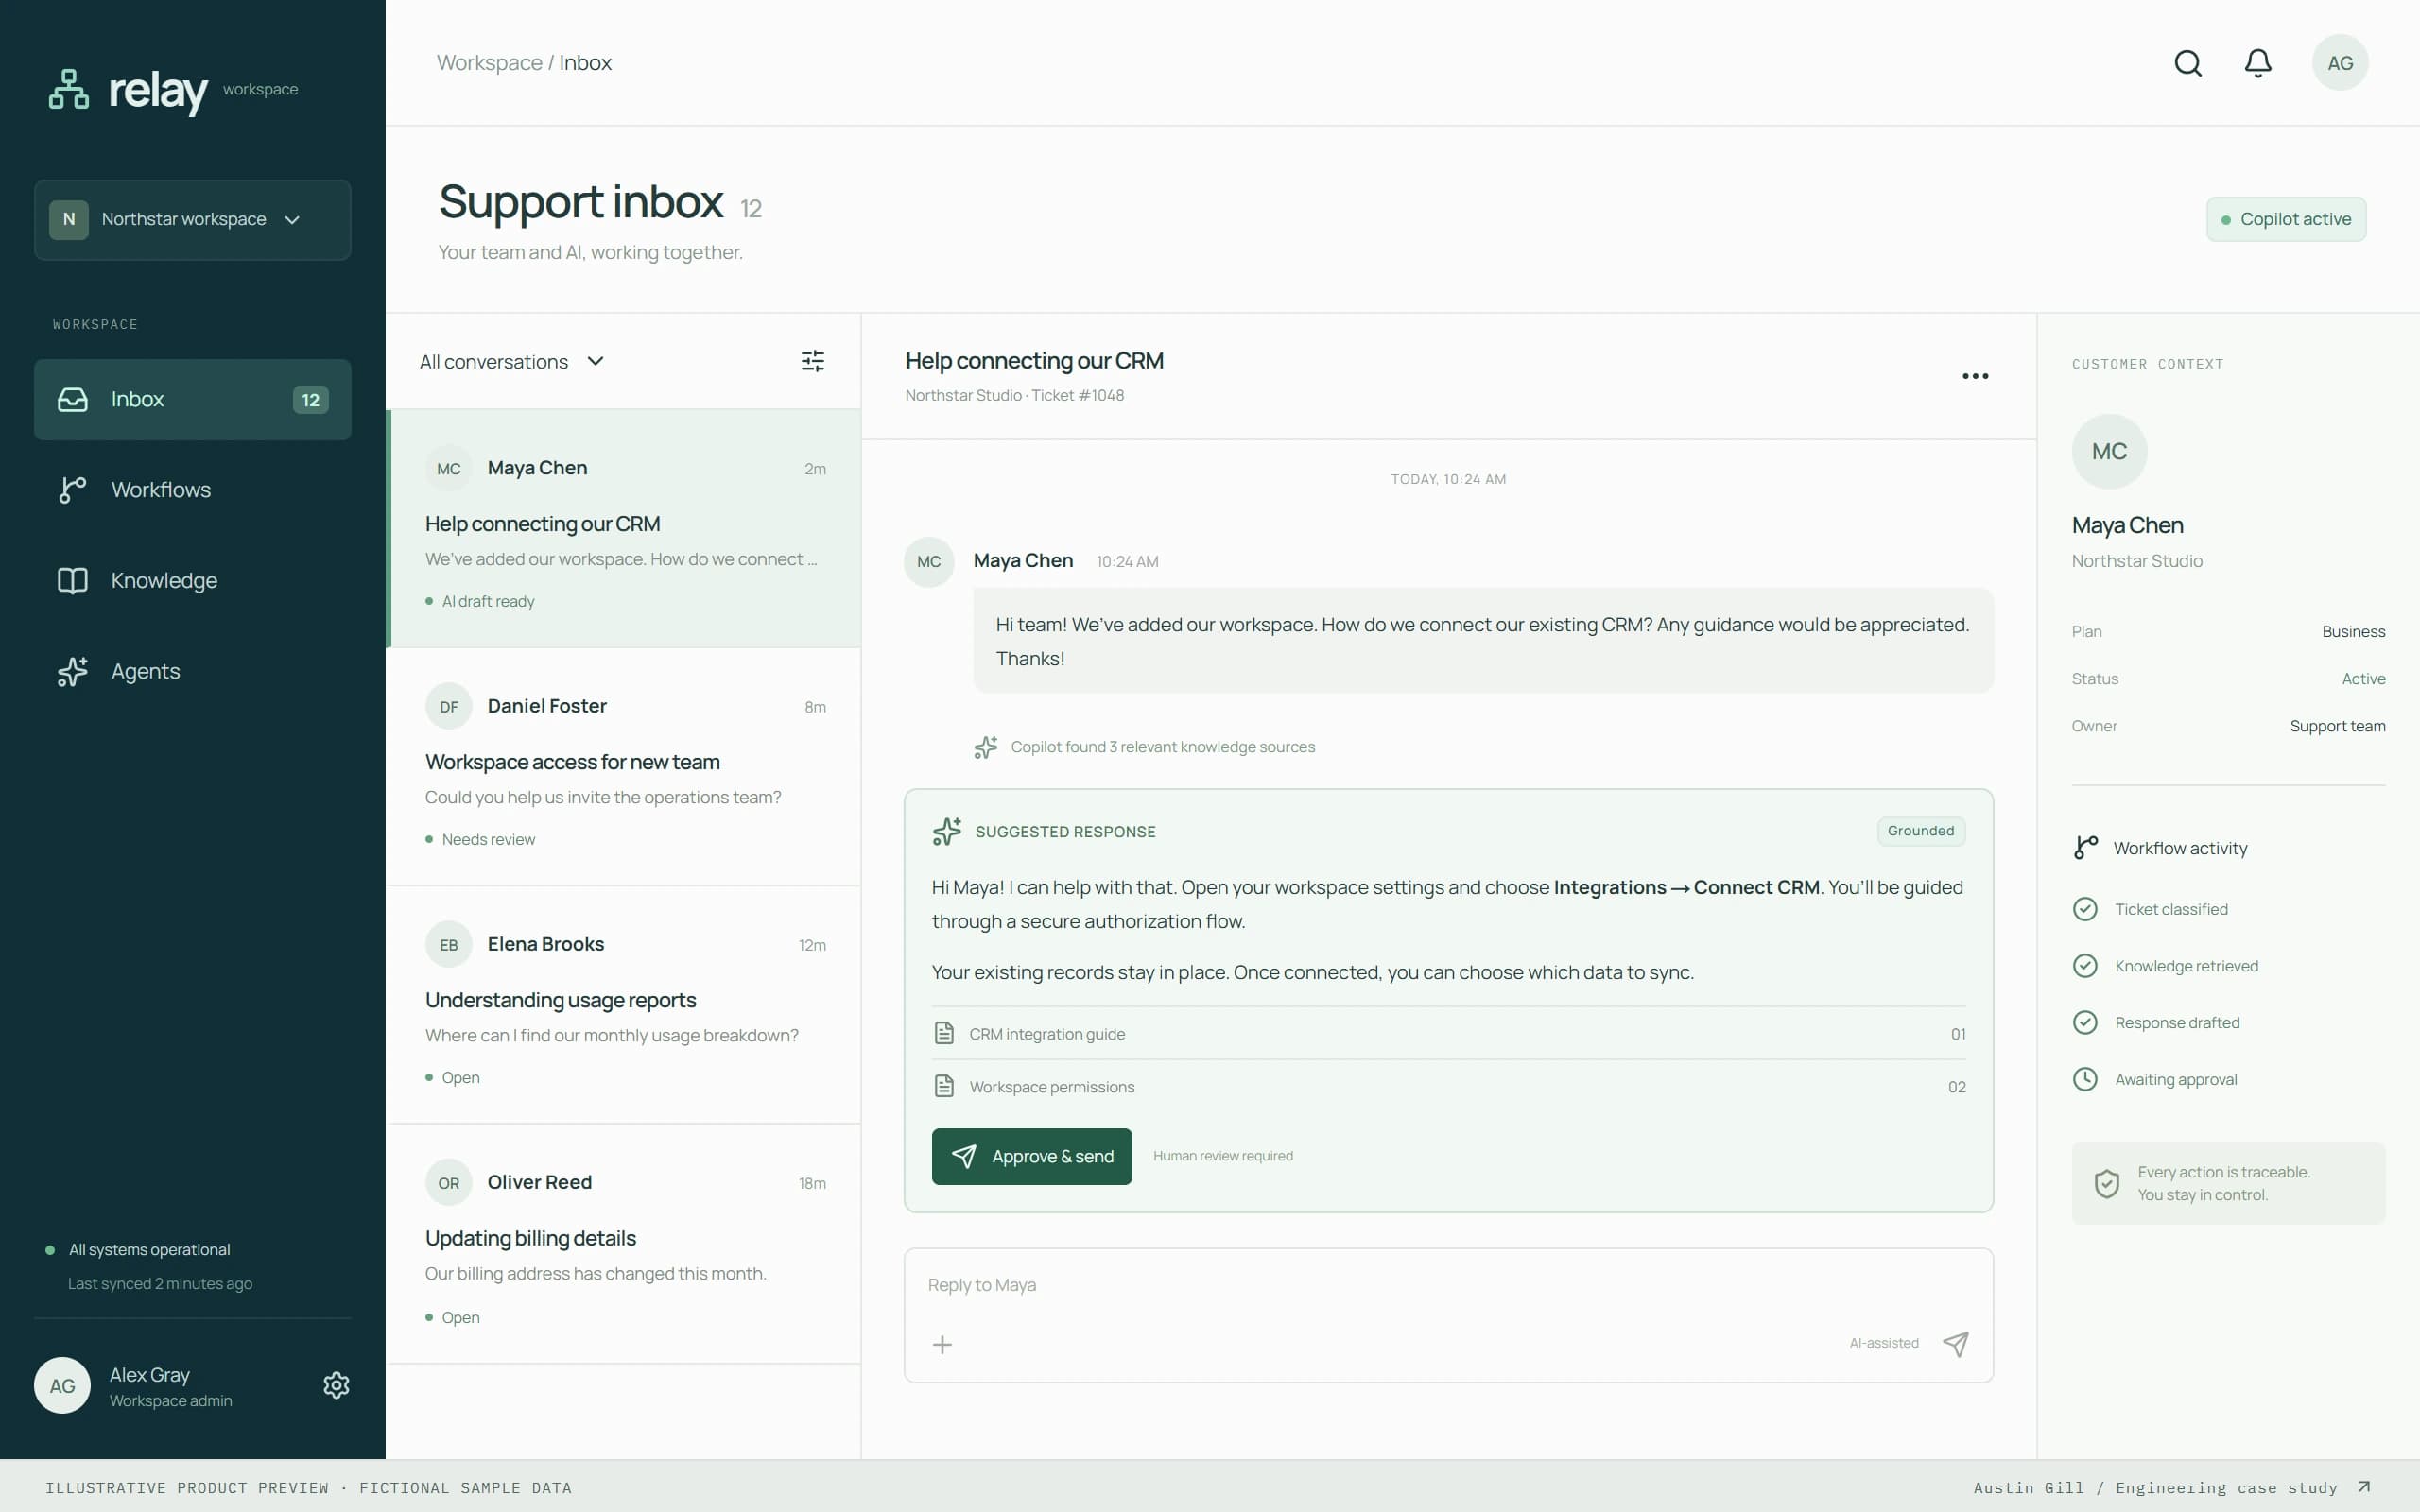Open conversation filter settings icon

[813, 361]
